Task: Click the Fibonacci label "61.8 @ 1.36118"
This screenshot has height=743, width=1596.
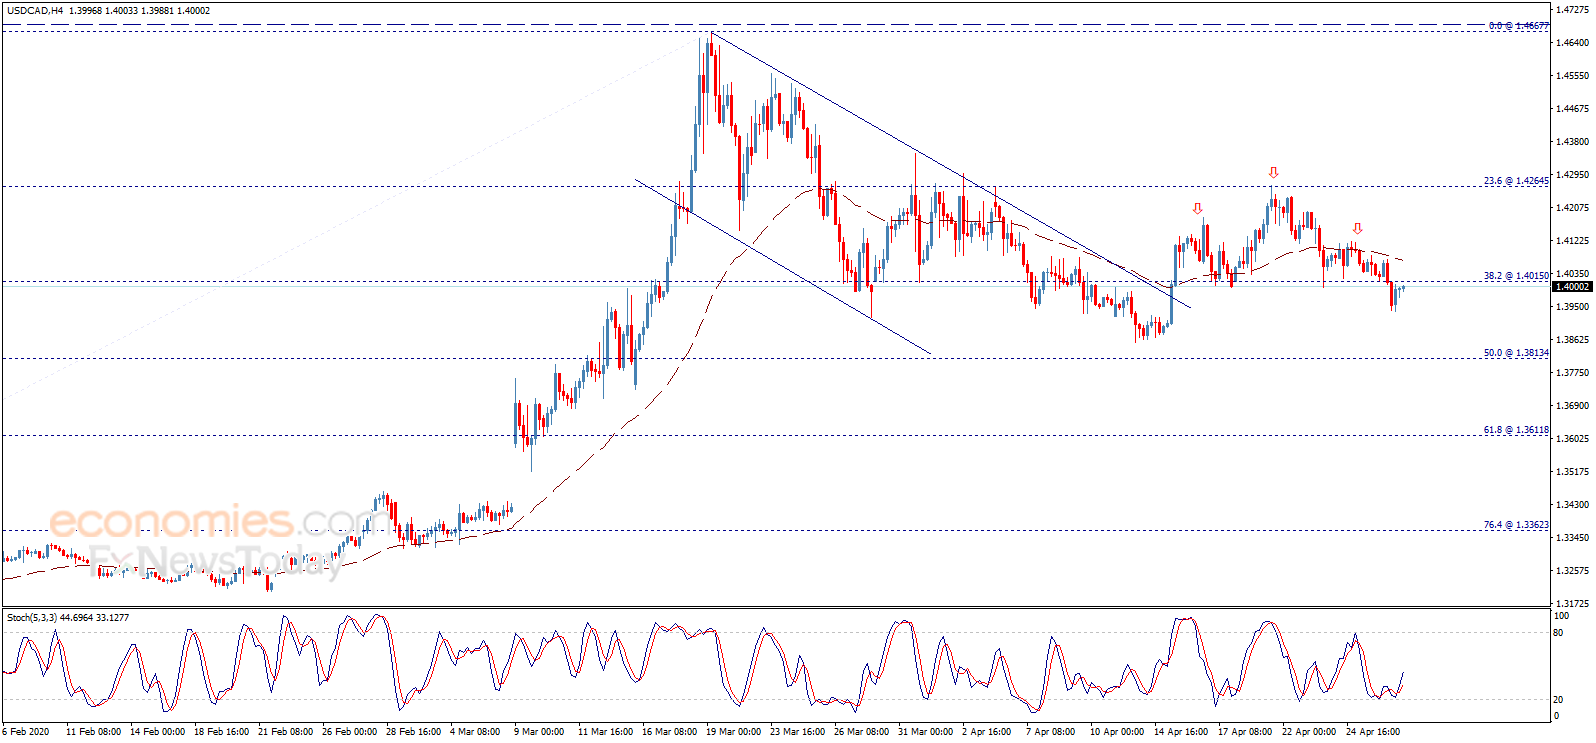Action: tap(1516, 430)
